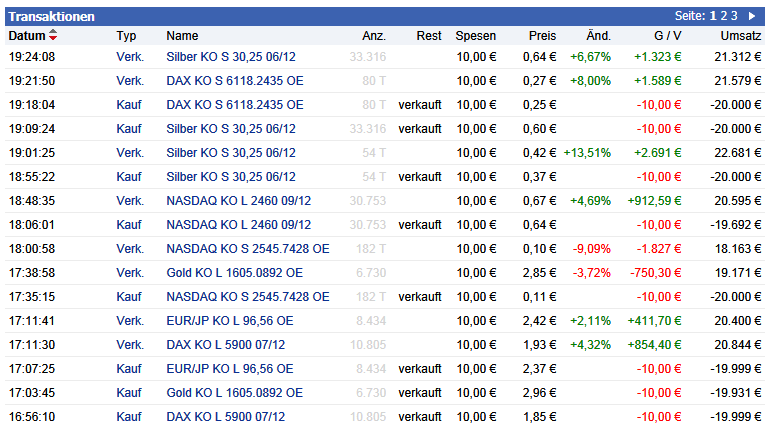Select turnover value 18.163 €
The height and width of the screenshot is (428, 774).
[x=737, y=249]
